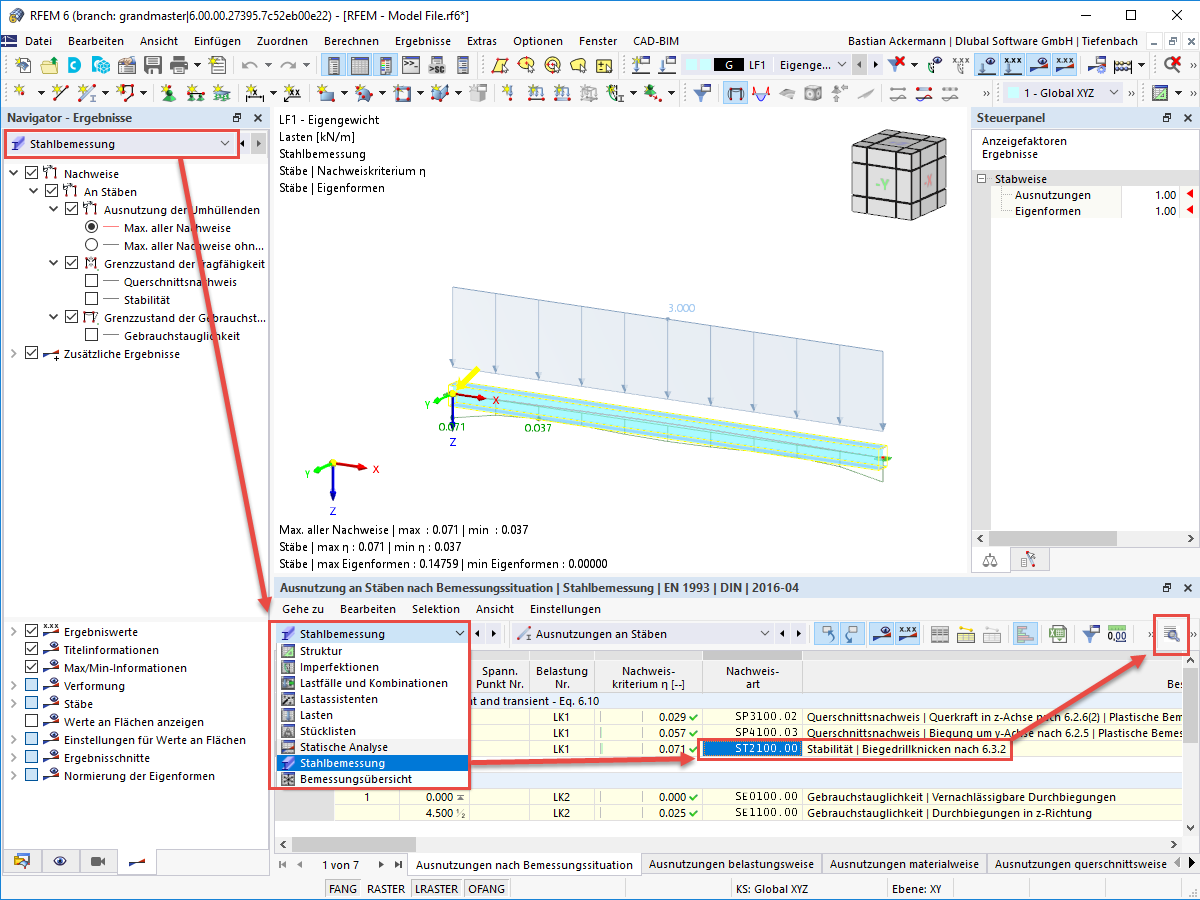Select Max. aller Nachweise radio button

pyautogui.click(x=92, y=228)
